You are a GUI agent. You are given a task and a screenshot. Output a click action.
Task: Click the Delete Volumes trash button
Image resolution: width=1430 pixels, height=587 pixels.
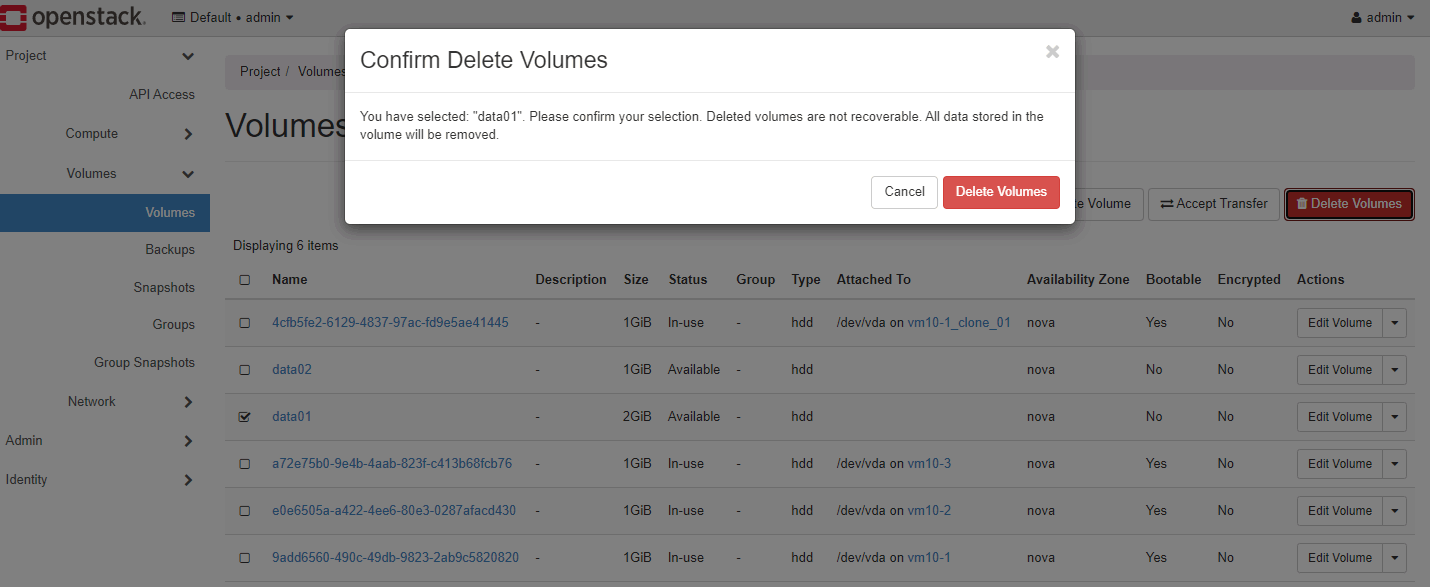(x=1349, y=204)
